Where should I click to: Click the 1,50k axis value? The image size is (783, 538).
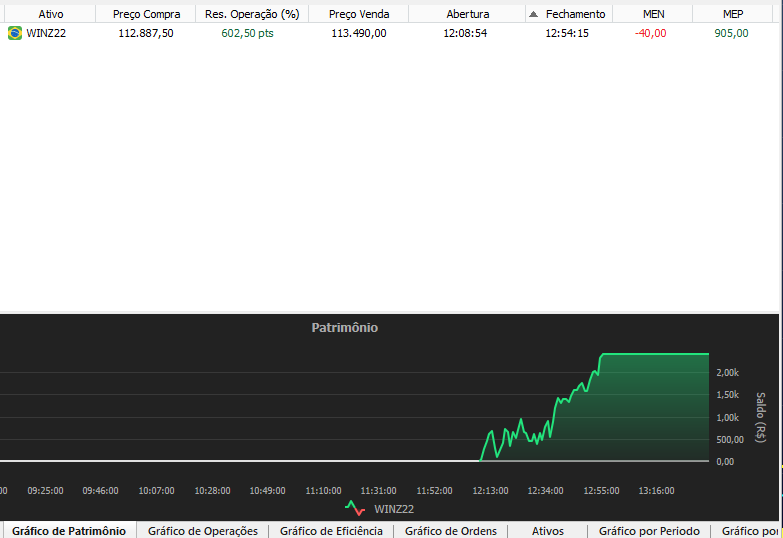[728, 395]
